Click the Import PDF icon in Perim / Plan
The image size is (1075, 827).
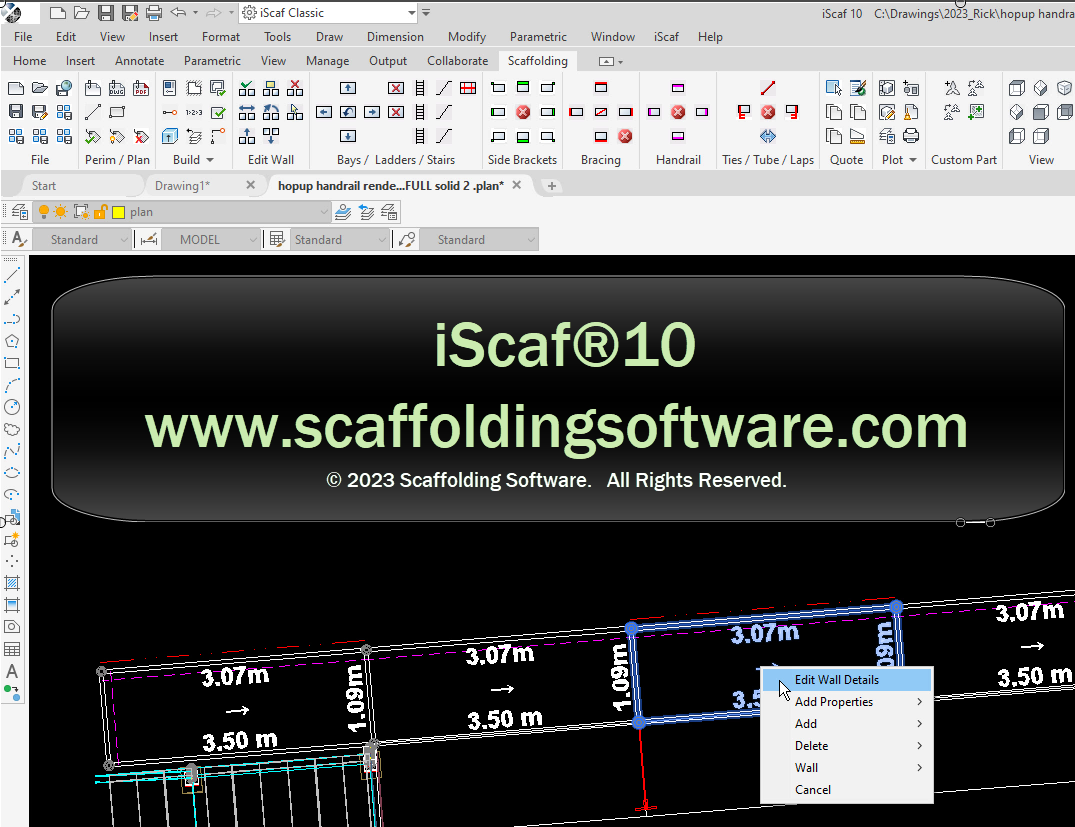(x=141, y=88)
